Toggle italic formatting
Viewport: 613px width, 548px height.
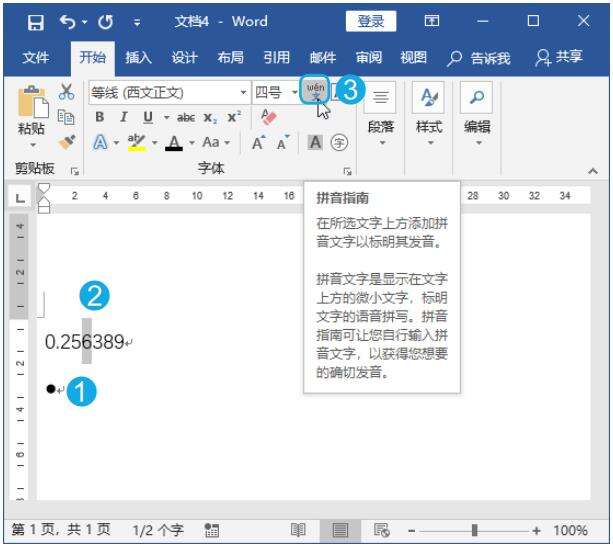124,117
